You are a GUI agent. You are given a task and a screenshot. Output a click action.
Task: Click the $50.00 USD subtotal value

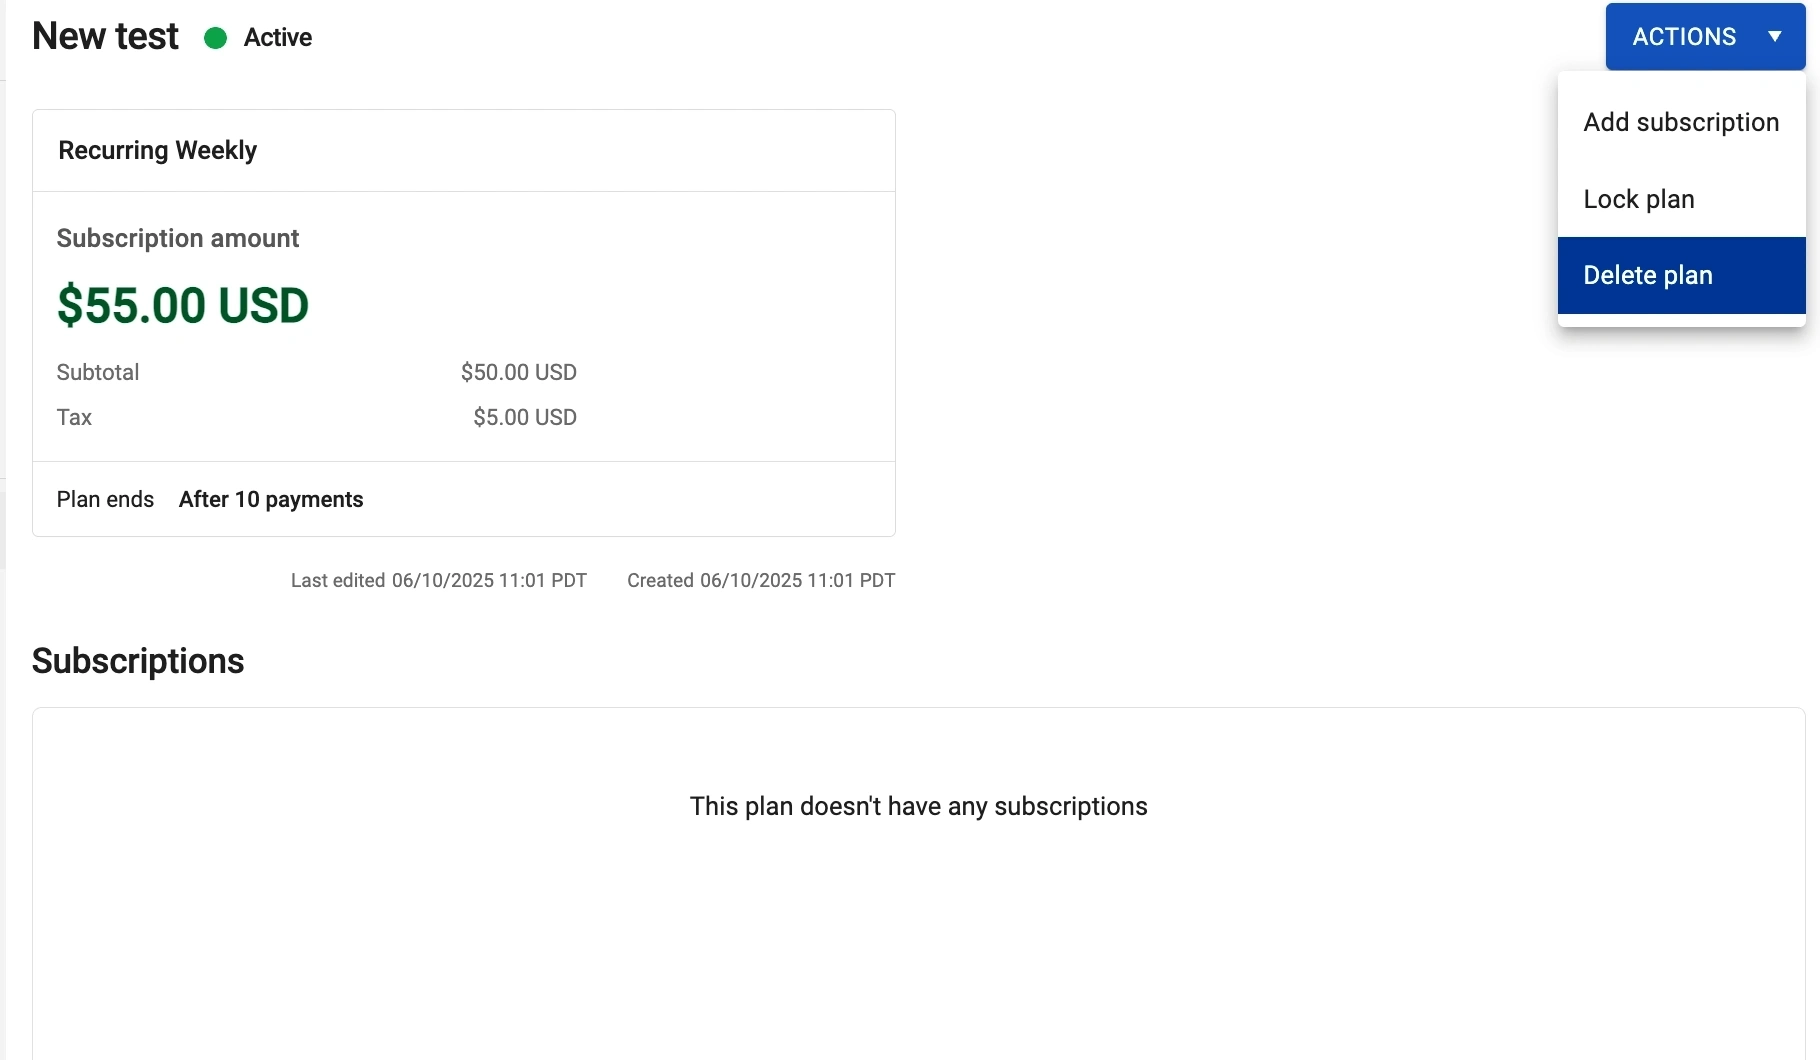click(x=518, y=372)
